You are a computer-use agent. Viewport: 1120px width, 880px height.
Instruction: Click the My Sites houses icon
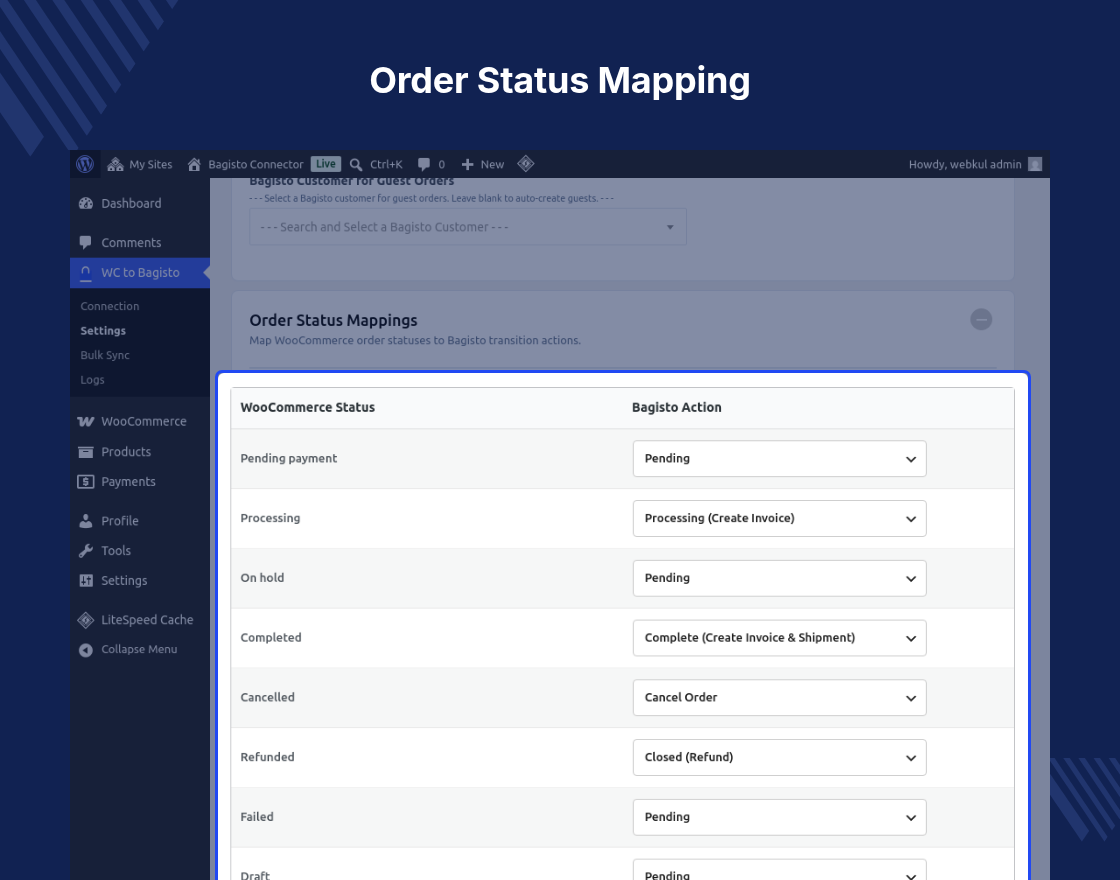click(x=115, y=165)
